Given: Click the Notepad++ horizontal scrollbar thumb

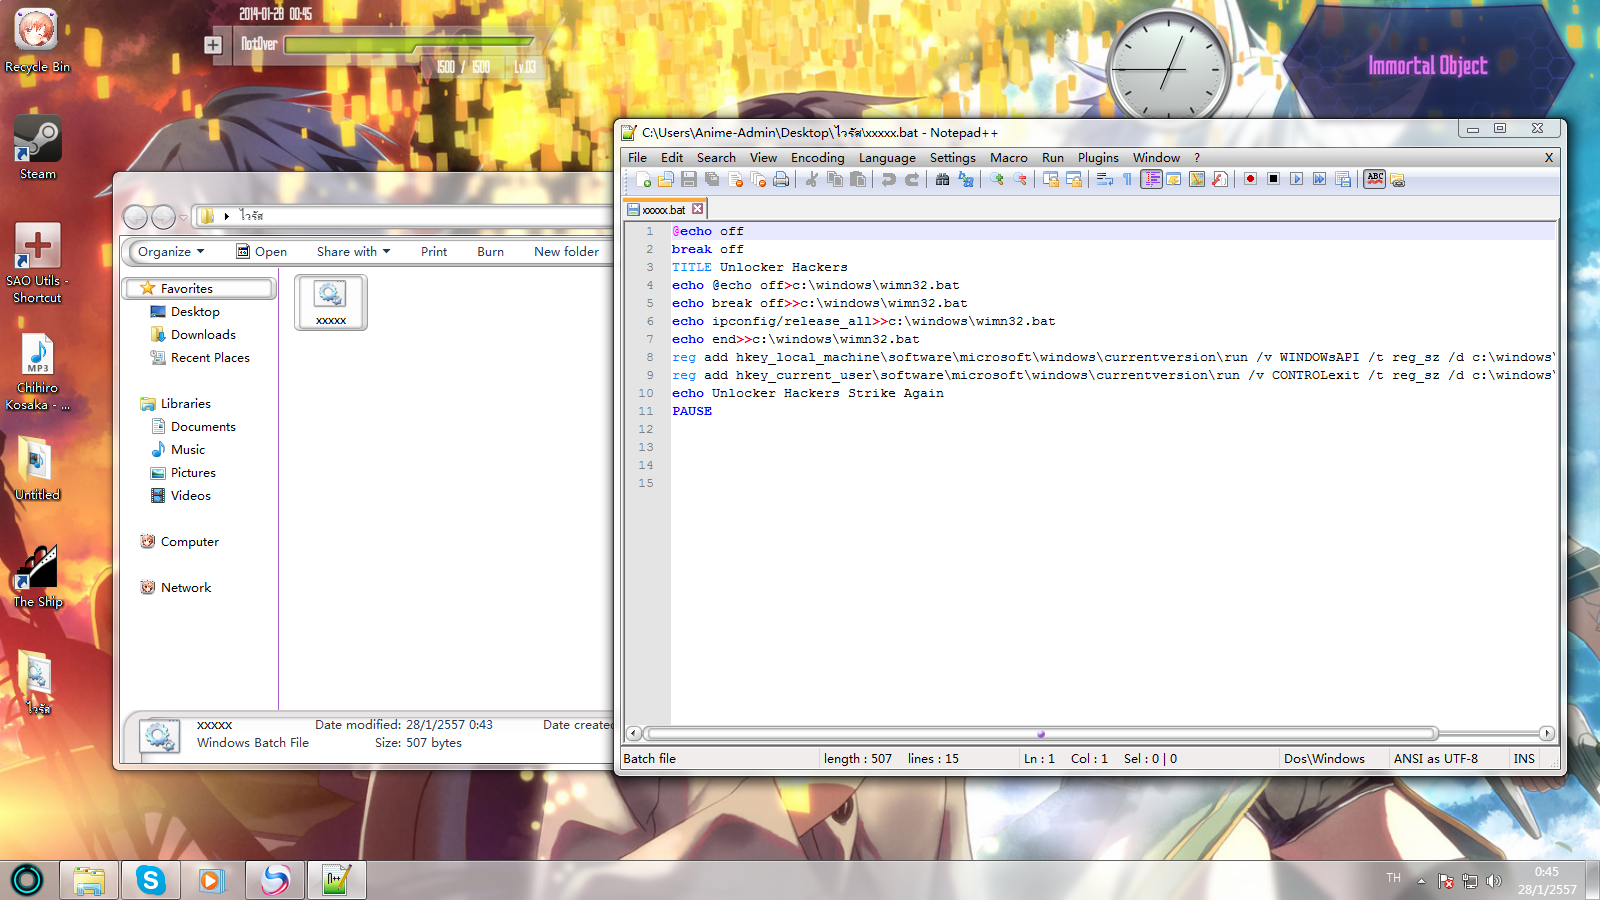Looking at the screenshot, I should 1040,734.
